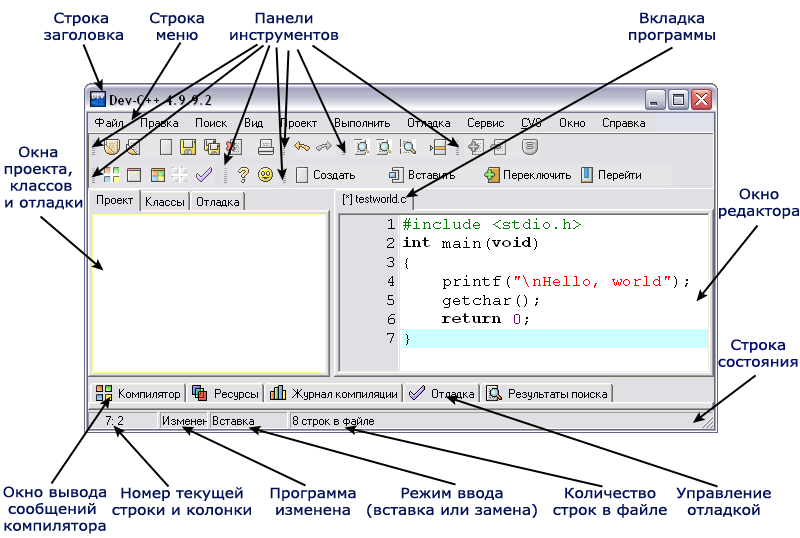Minimize the Dev-C++ window
Viewport: 800px width, 538px height.
tap(655, 99)
